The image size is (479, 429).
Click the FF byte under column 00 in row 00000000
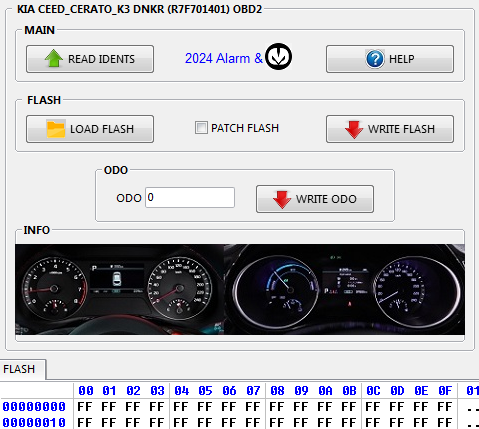pyautogui.click(x=85, y=407)
